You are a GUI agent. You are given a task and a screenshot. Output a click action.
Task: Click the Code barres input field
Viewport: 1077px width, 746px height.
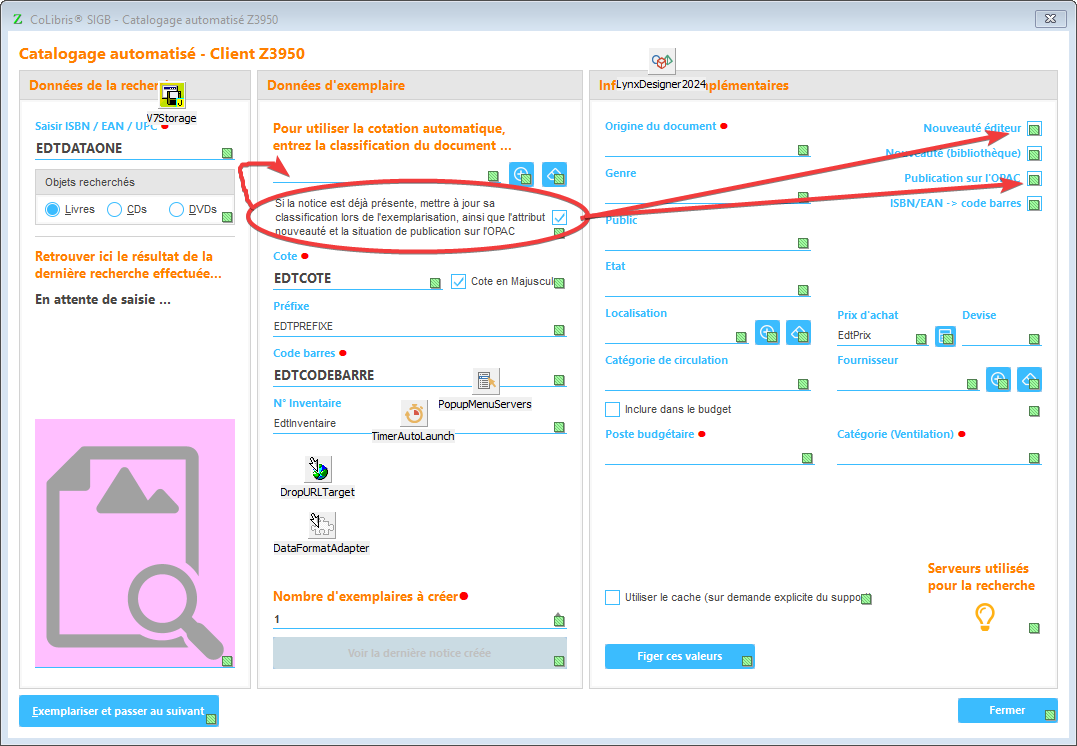pos(410,376)
